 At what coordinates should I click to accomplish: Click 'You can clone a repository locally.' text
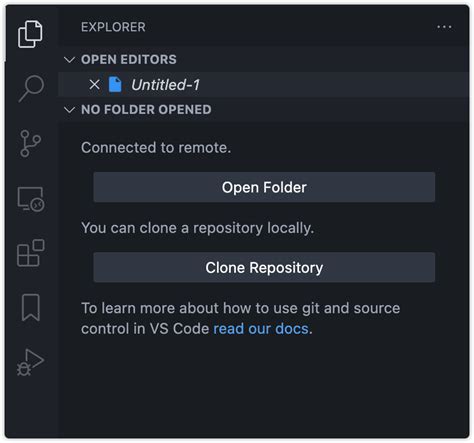[x=198, y=228]
